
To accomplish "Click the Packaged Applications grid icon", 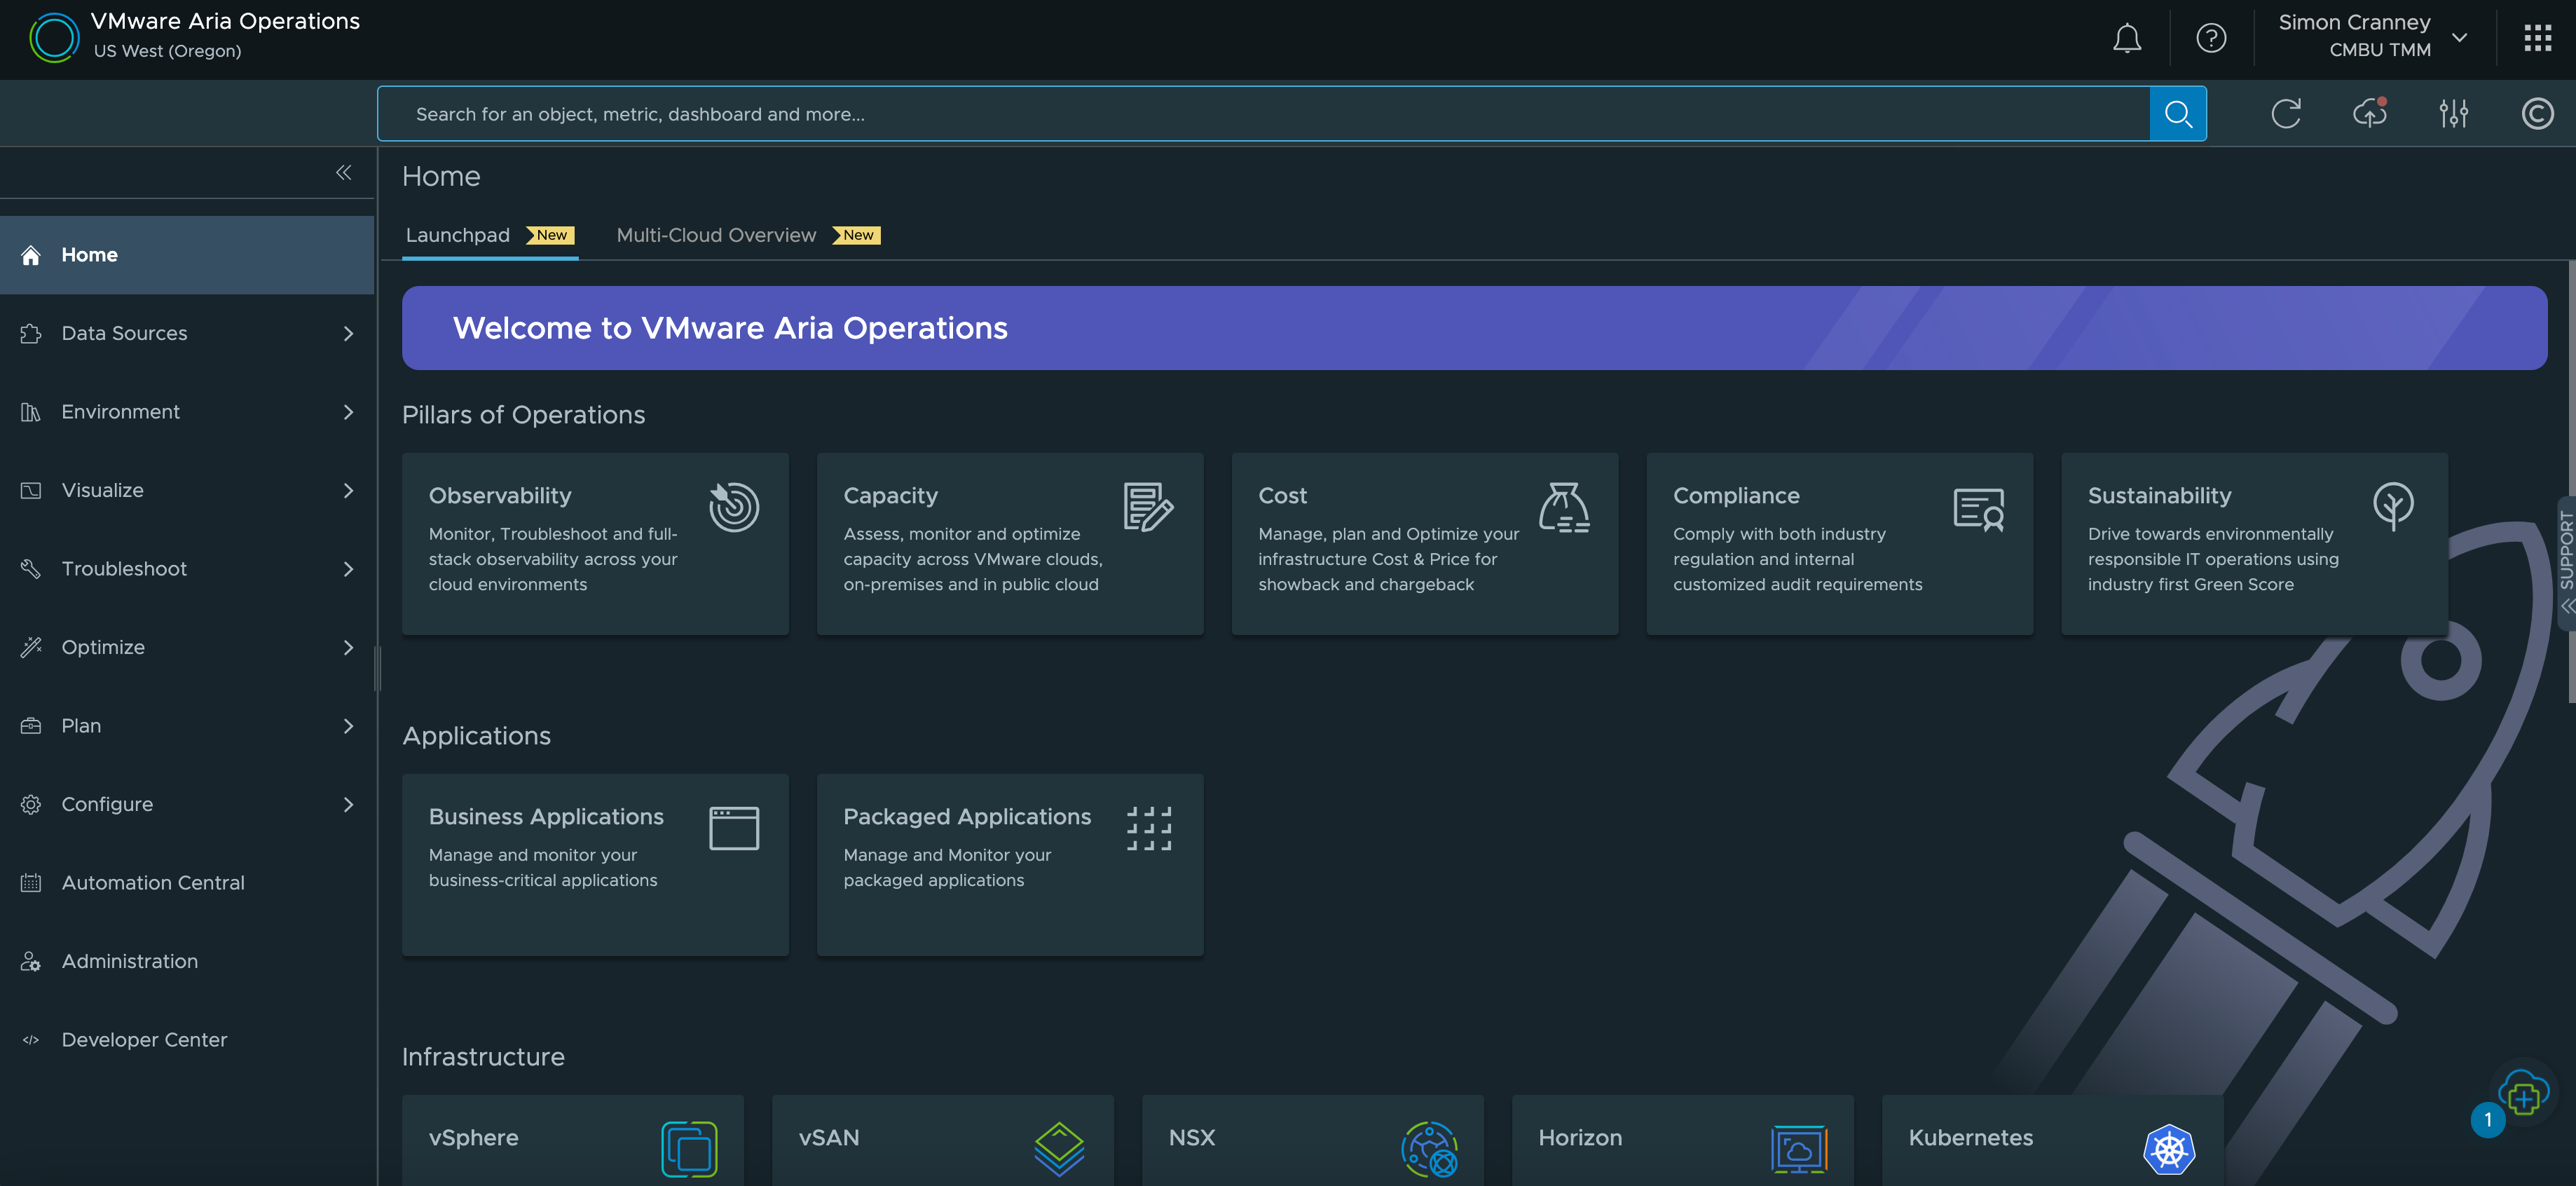I will click(1149, 828).
